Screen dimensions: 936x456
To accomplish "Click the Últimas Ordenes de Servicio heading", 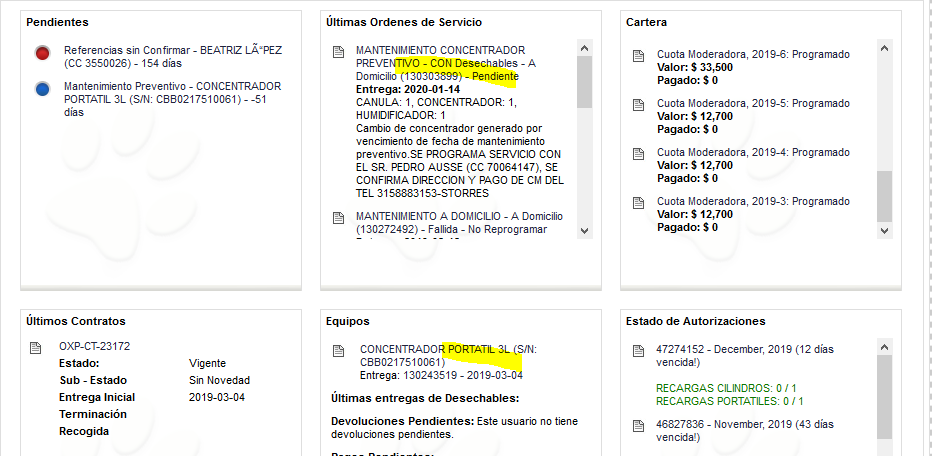I will click(x=404, y=22).
